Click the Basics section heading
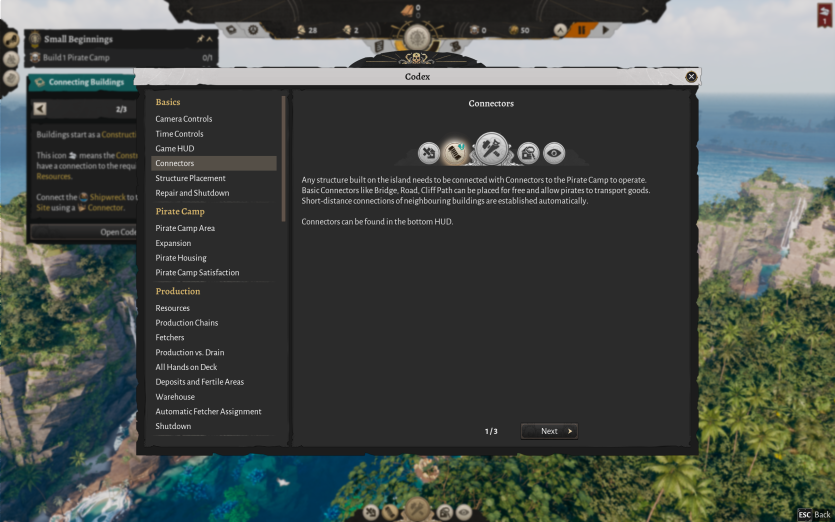 click(168, 102)
